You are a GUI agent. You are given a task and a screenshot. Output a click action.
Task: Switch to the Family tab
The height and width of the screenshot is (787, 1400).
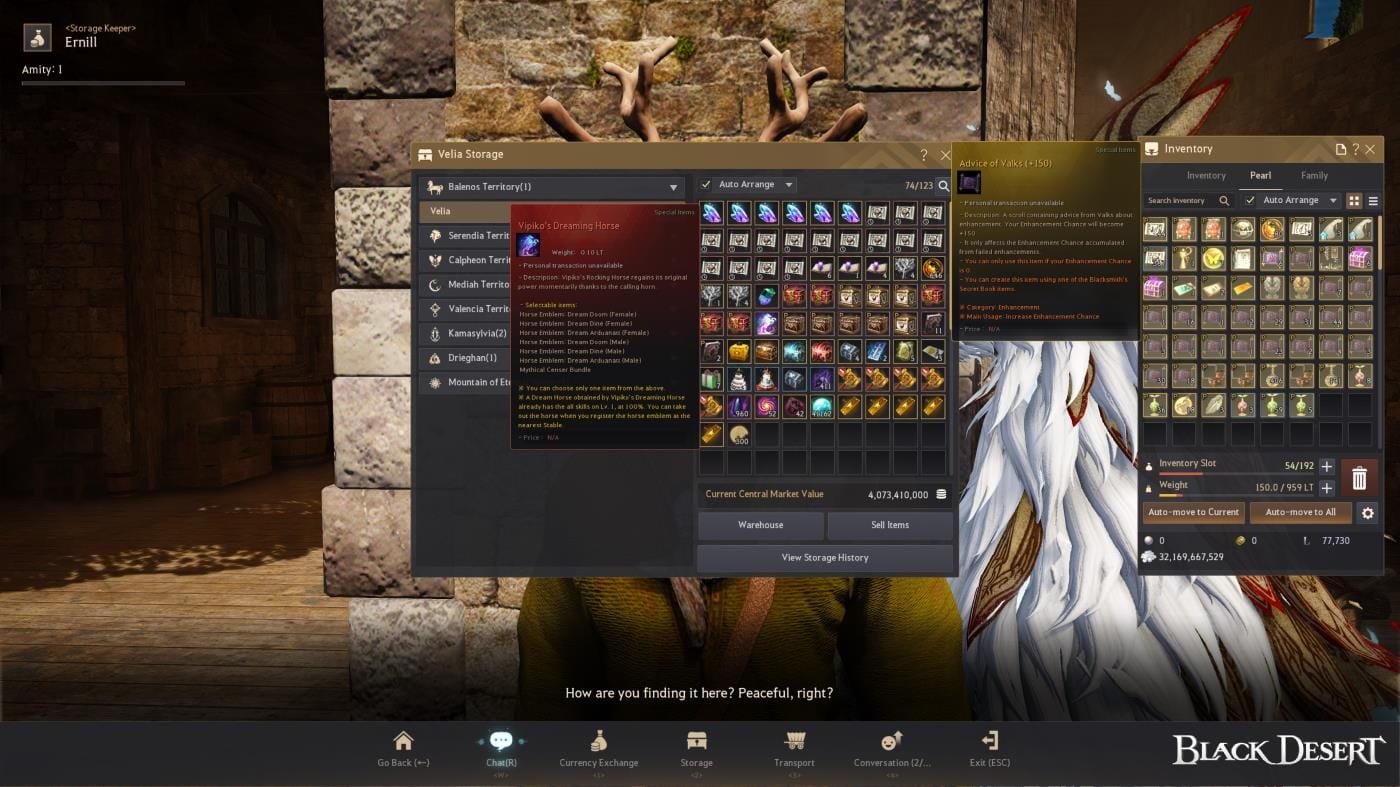point(1314,176)
